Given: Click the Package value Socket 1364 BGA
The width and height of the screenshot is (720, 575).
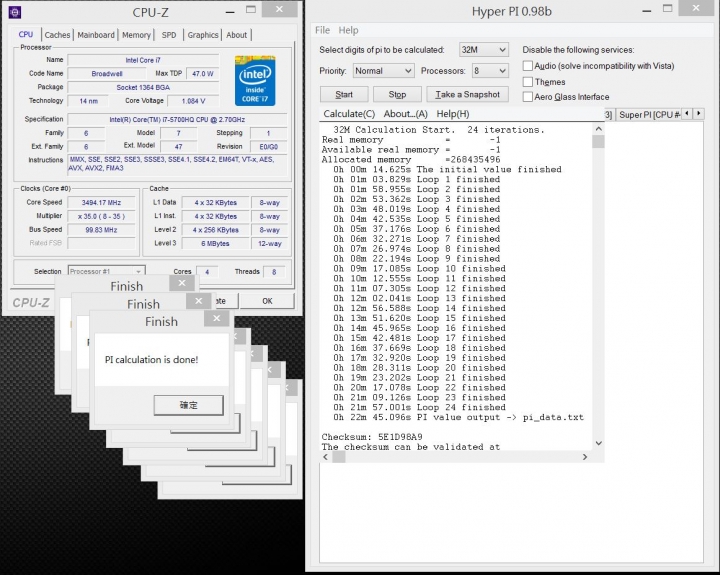Looking at the screenshot, I should [143, 87].
